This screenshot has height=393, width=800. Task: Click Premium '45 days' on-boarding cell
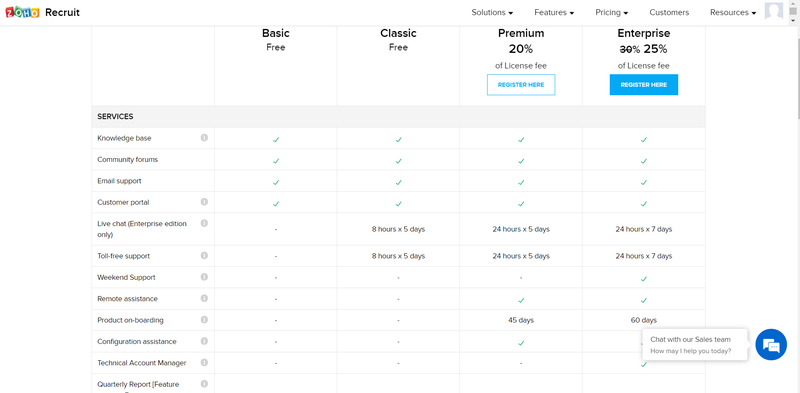pyautogui.click(x=521, y=320)
